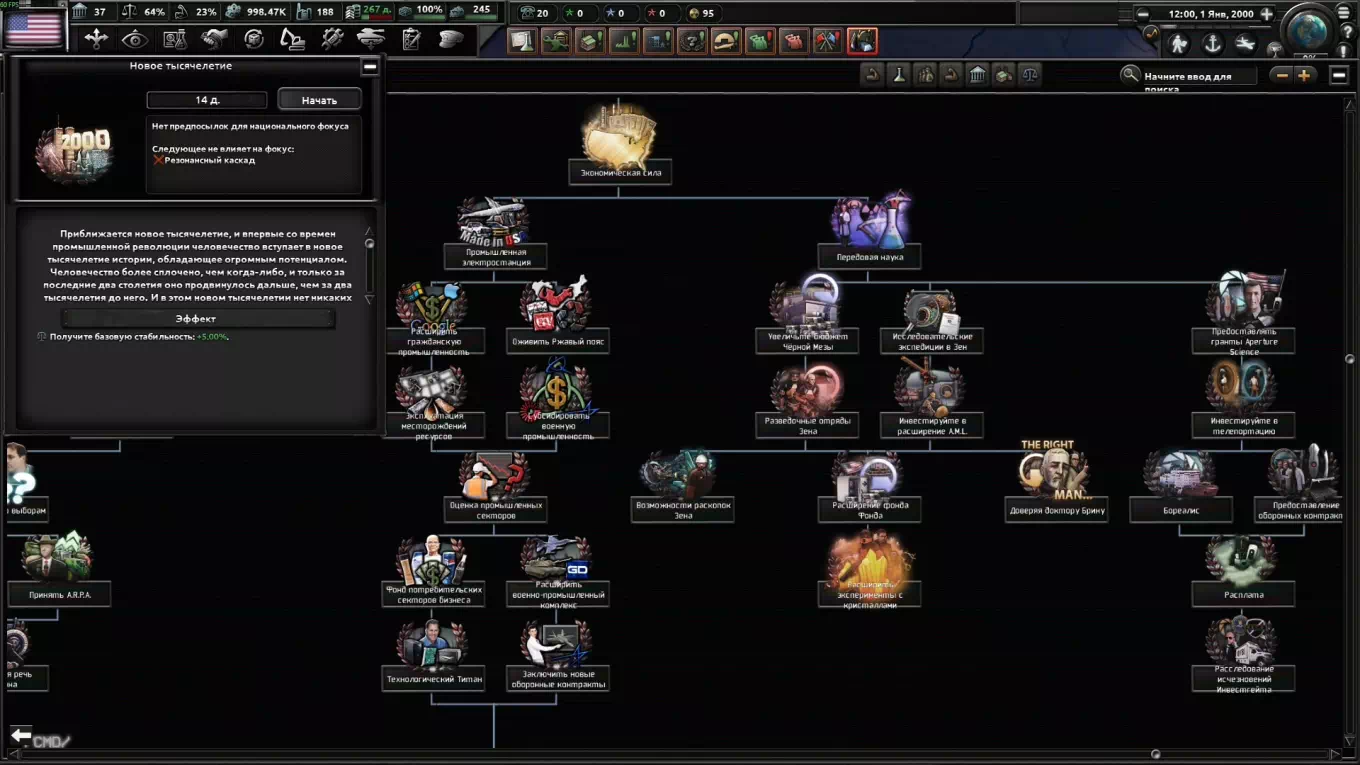Viewport: 1360px width, 765px height.
Task: Collapse the Новое тысячелетие focus panel
Action: (370, 67)
